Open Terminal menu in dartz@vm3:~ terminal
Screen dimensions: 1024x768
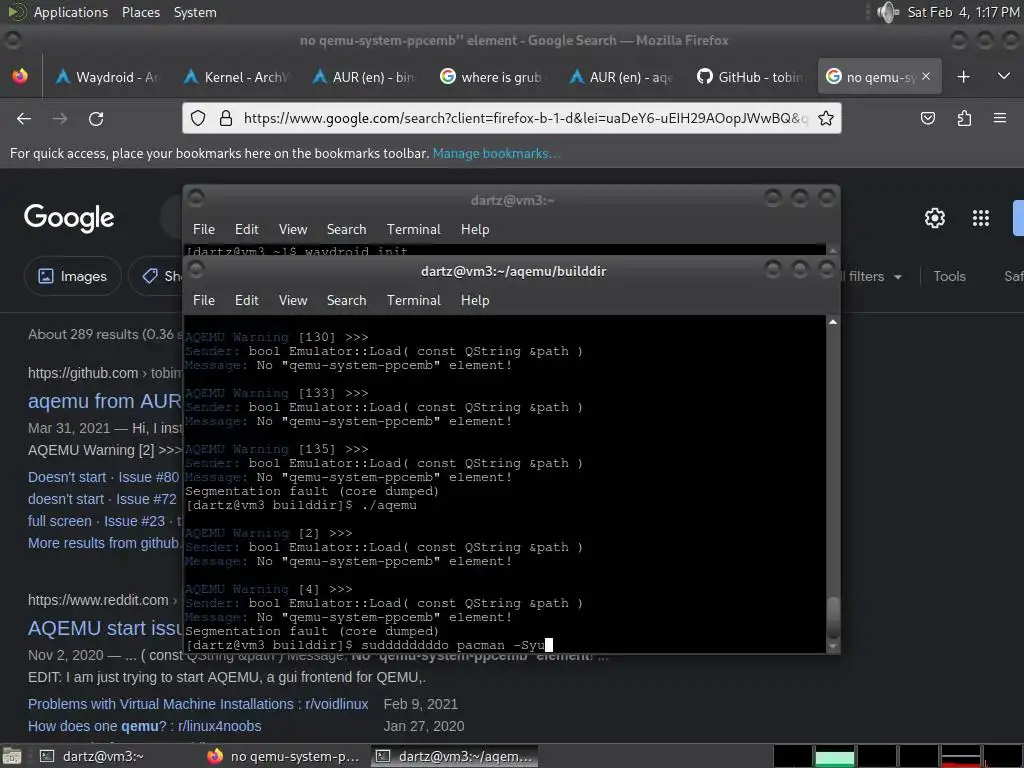click(x=413, y=229)
